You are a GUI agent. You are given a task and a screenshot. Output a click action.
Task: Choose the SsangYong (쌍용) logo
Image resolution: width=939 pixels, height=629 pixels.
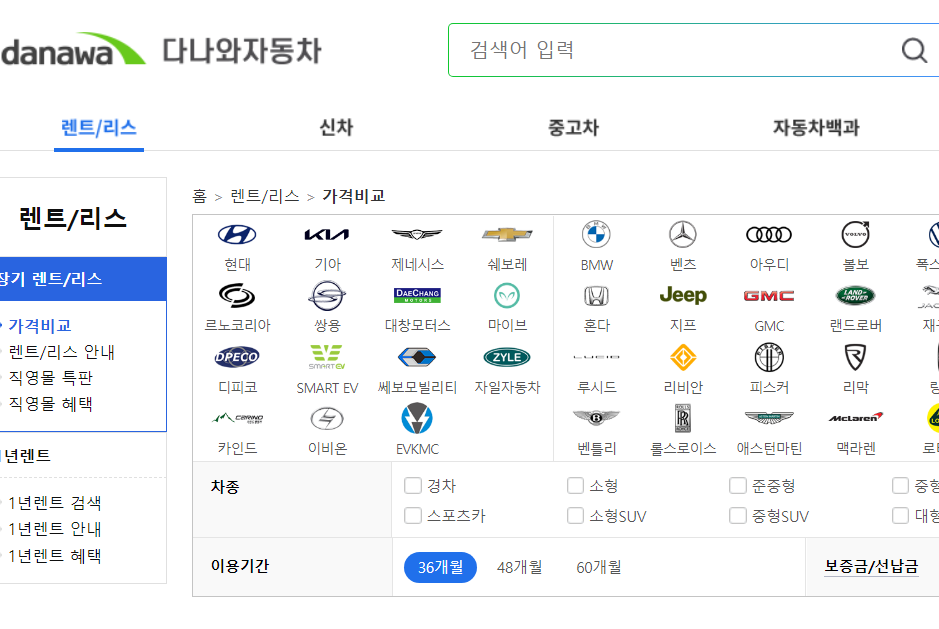click(327, 295)
